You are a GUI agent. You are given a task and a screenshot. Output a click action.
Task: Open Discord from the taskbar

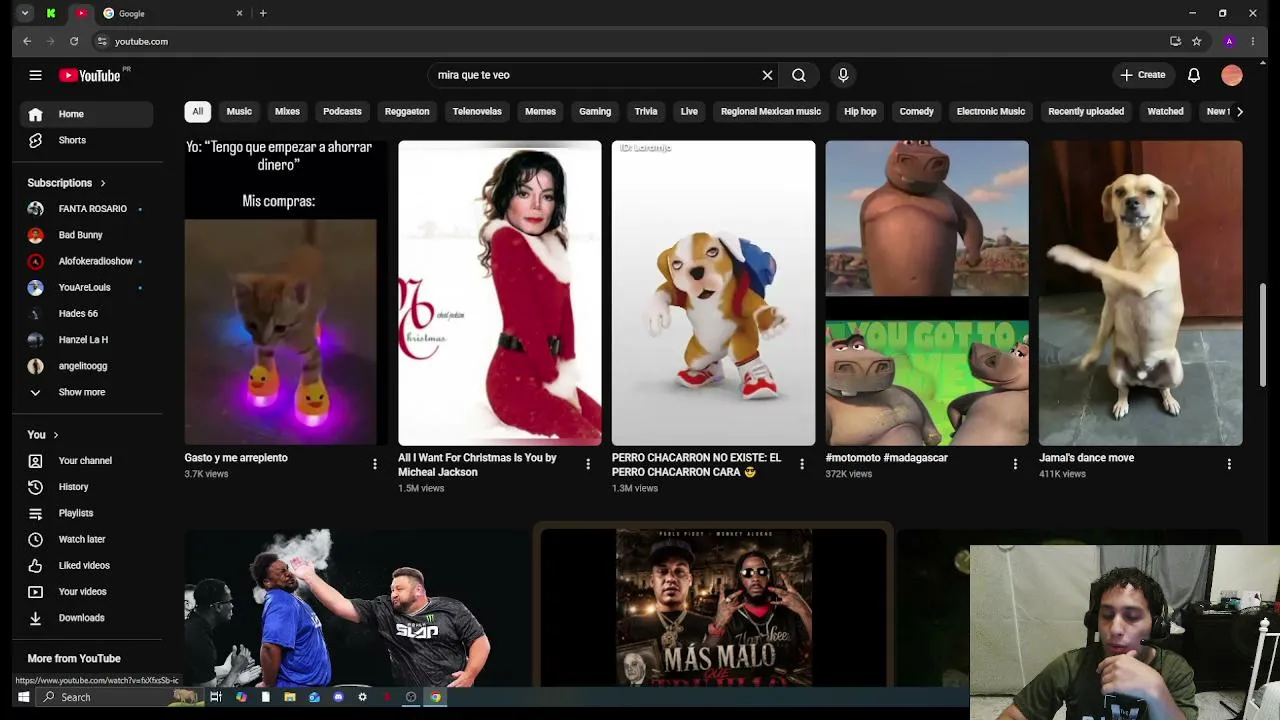pos(338,697)
